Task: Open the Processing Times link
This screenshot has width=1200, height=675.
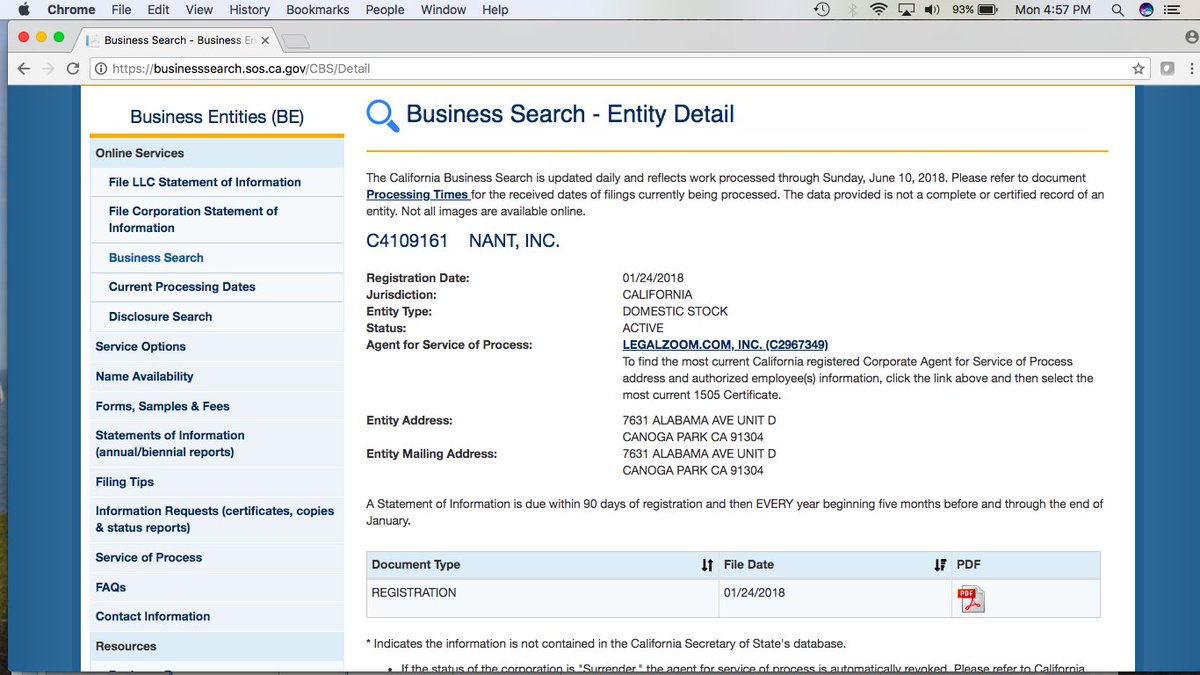Action: click(418, 194)
